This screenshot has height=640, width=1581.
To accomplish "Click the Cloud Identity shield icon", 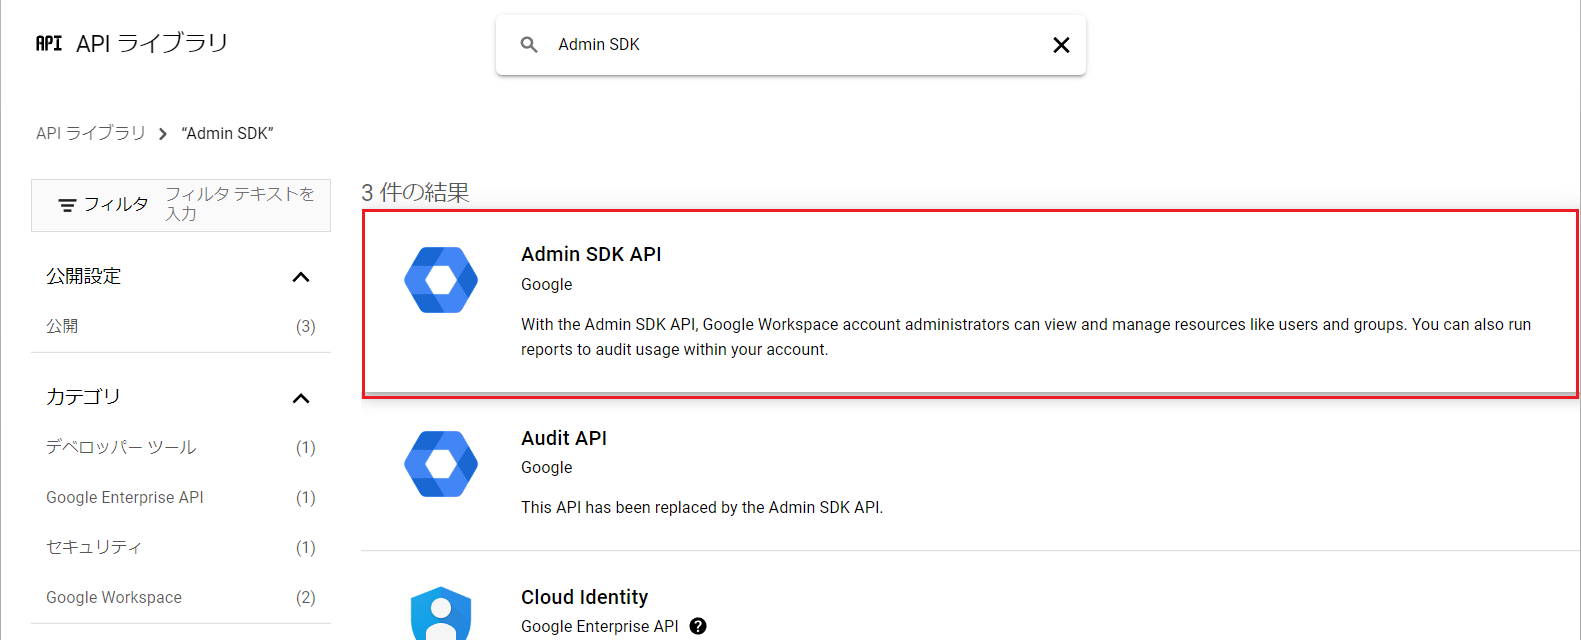I will point(441,613).
